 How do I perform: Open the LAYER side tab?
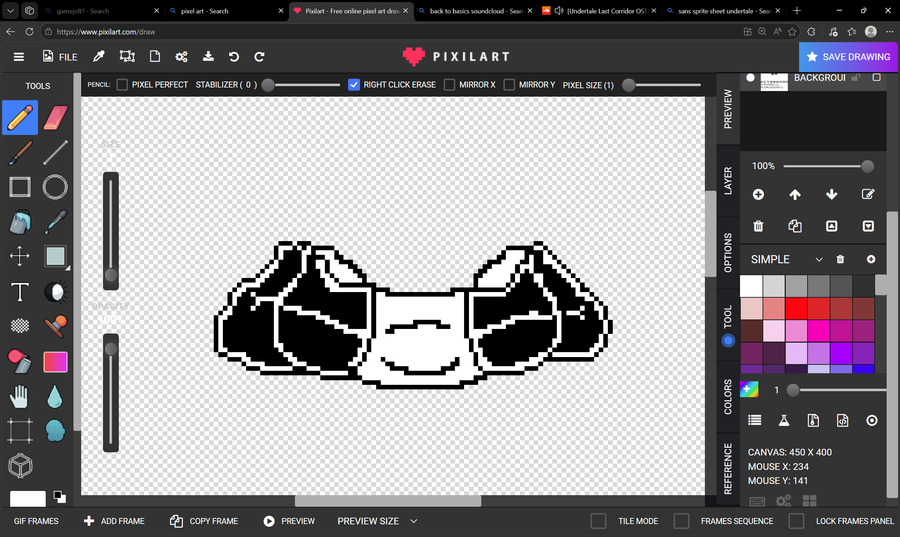pos(728,181)
